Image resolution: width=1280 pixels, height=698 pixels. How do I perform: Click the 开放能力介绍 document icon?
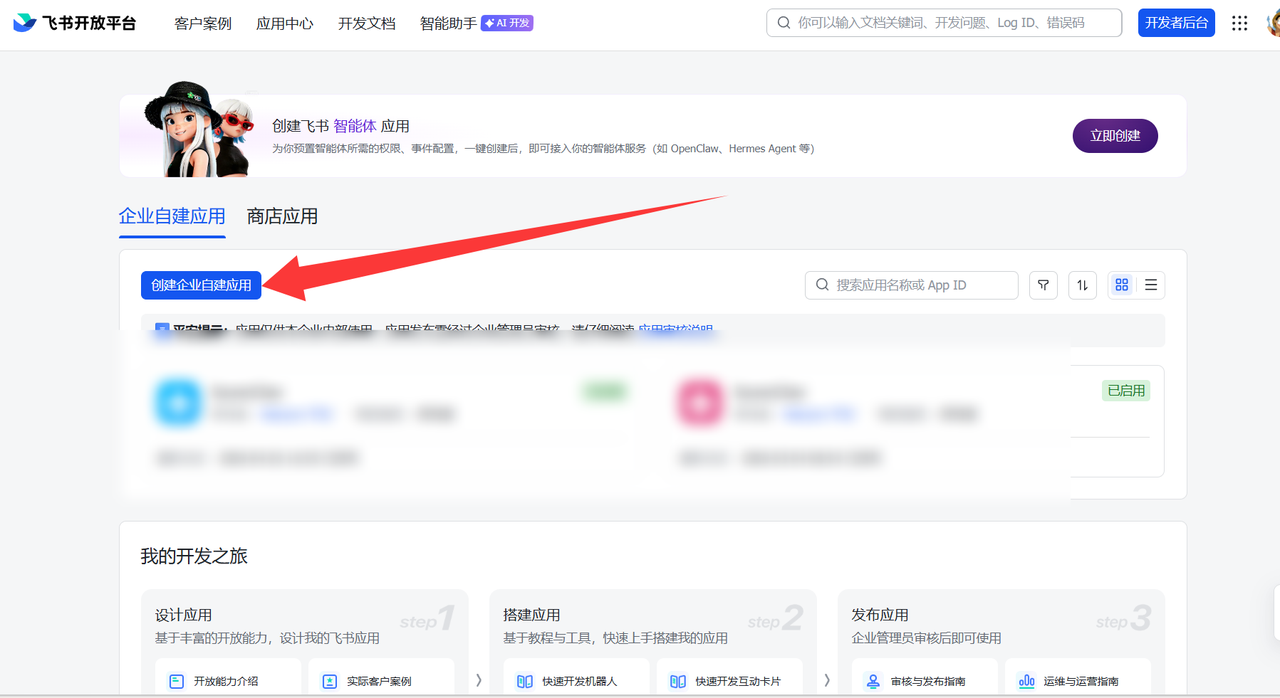tap(176, 681)
